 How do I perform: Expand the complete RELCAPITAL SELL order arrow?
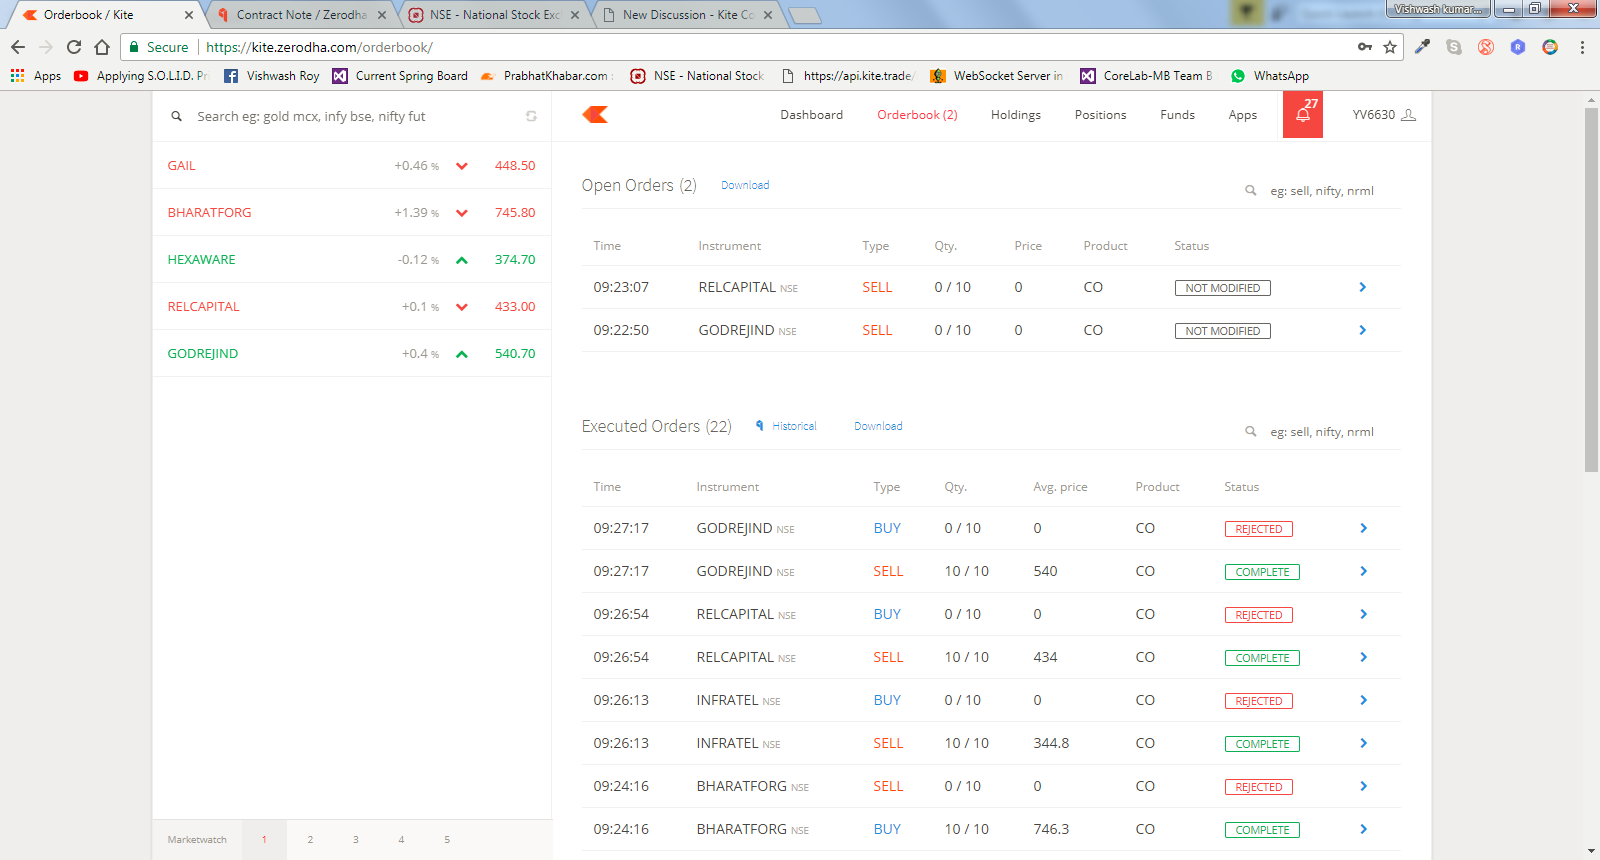pos(1363,657)
